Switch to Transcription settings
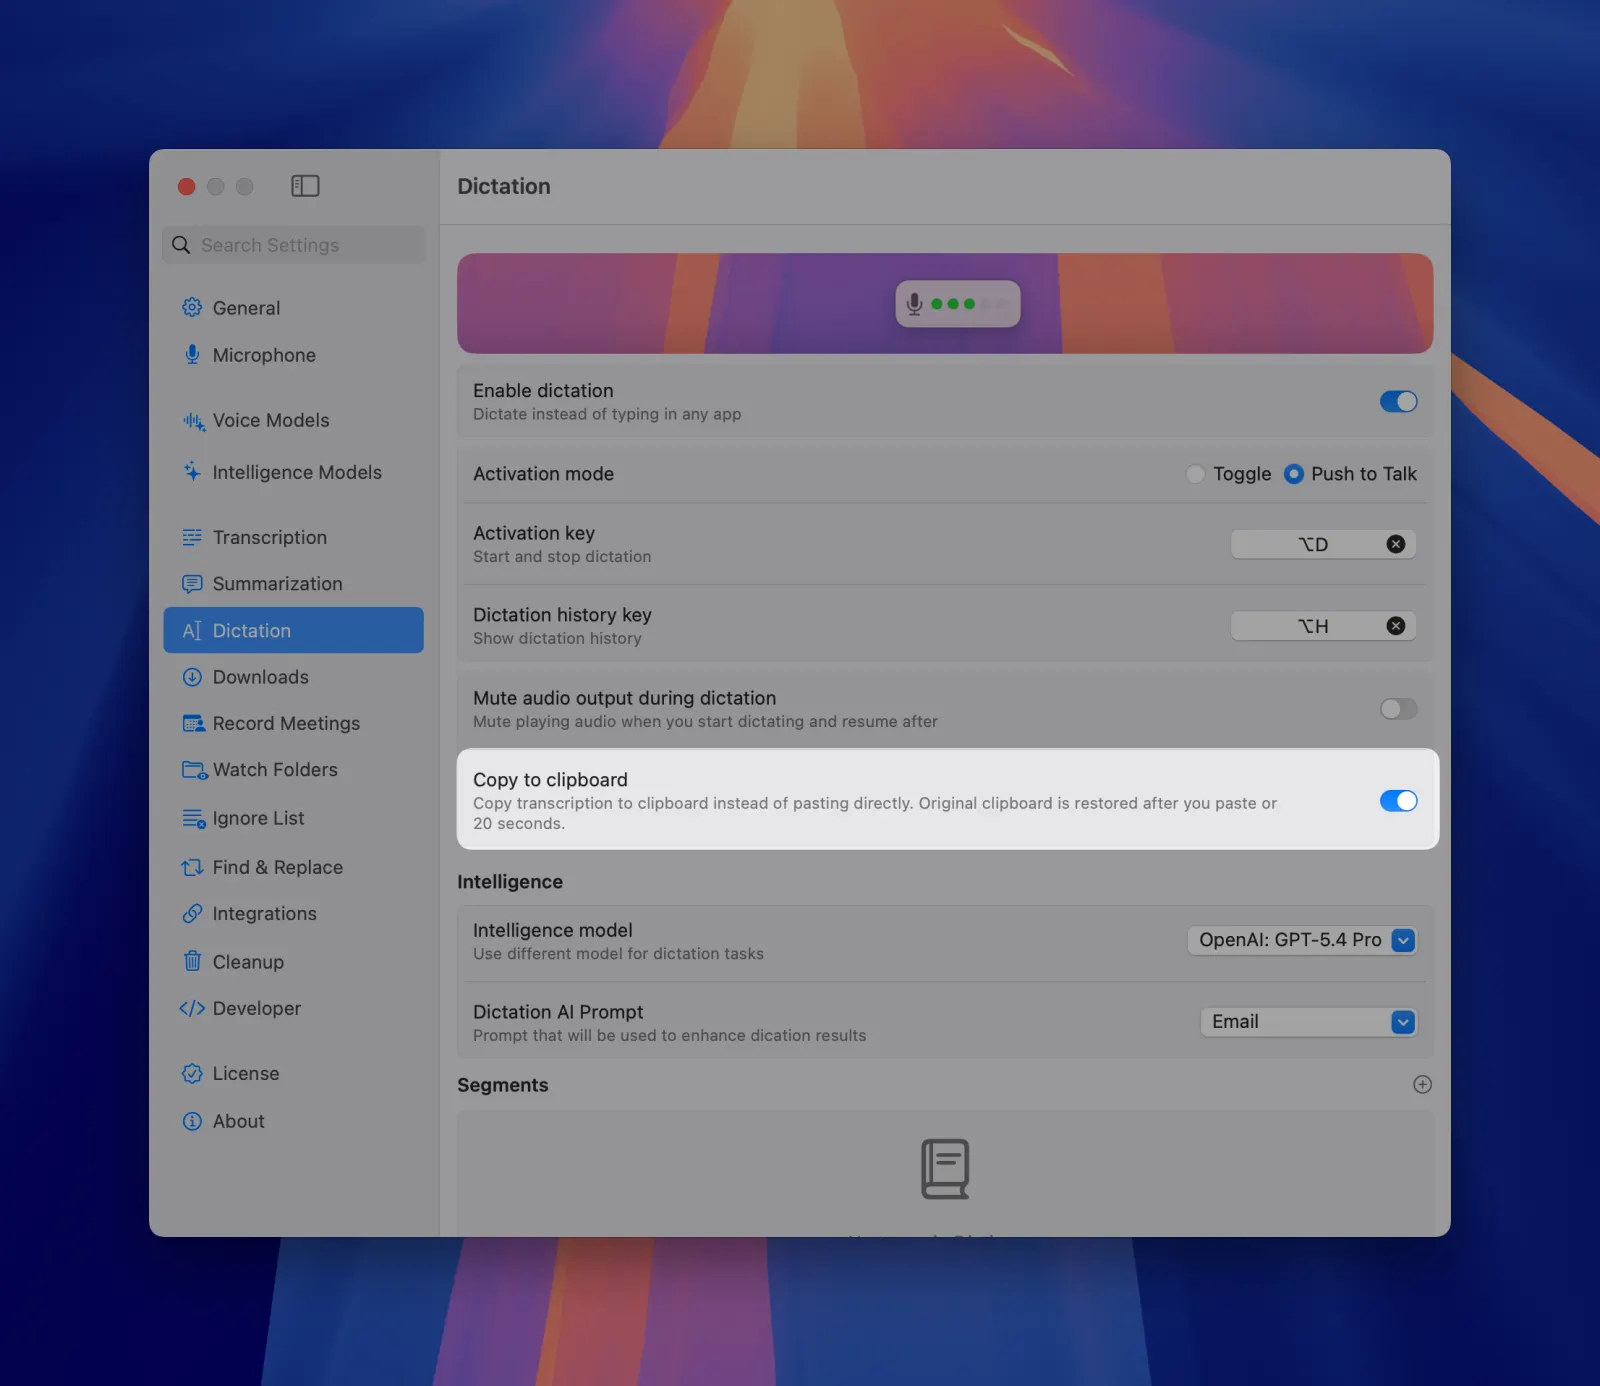 tap(293, 537)
